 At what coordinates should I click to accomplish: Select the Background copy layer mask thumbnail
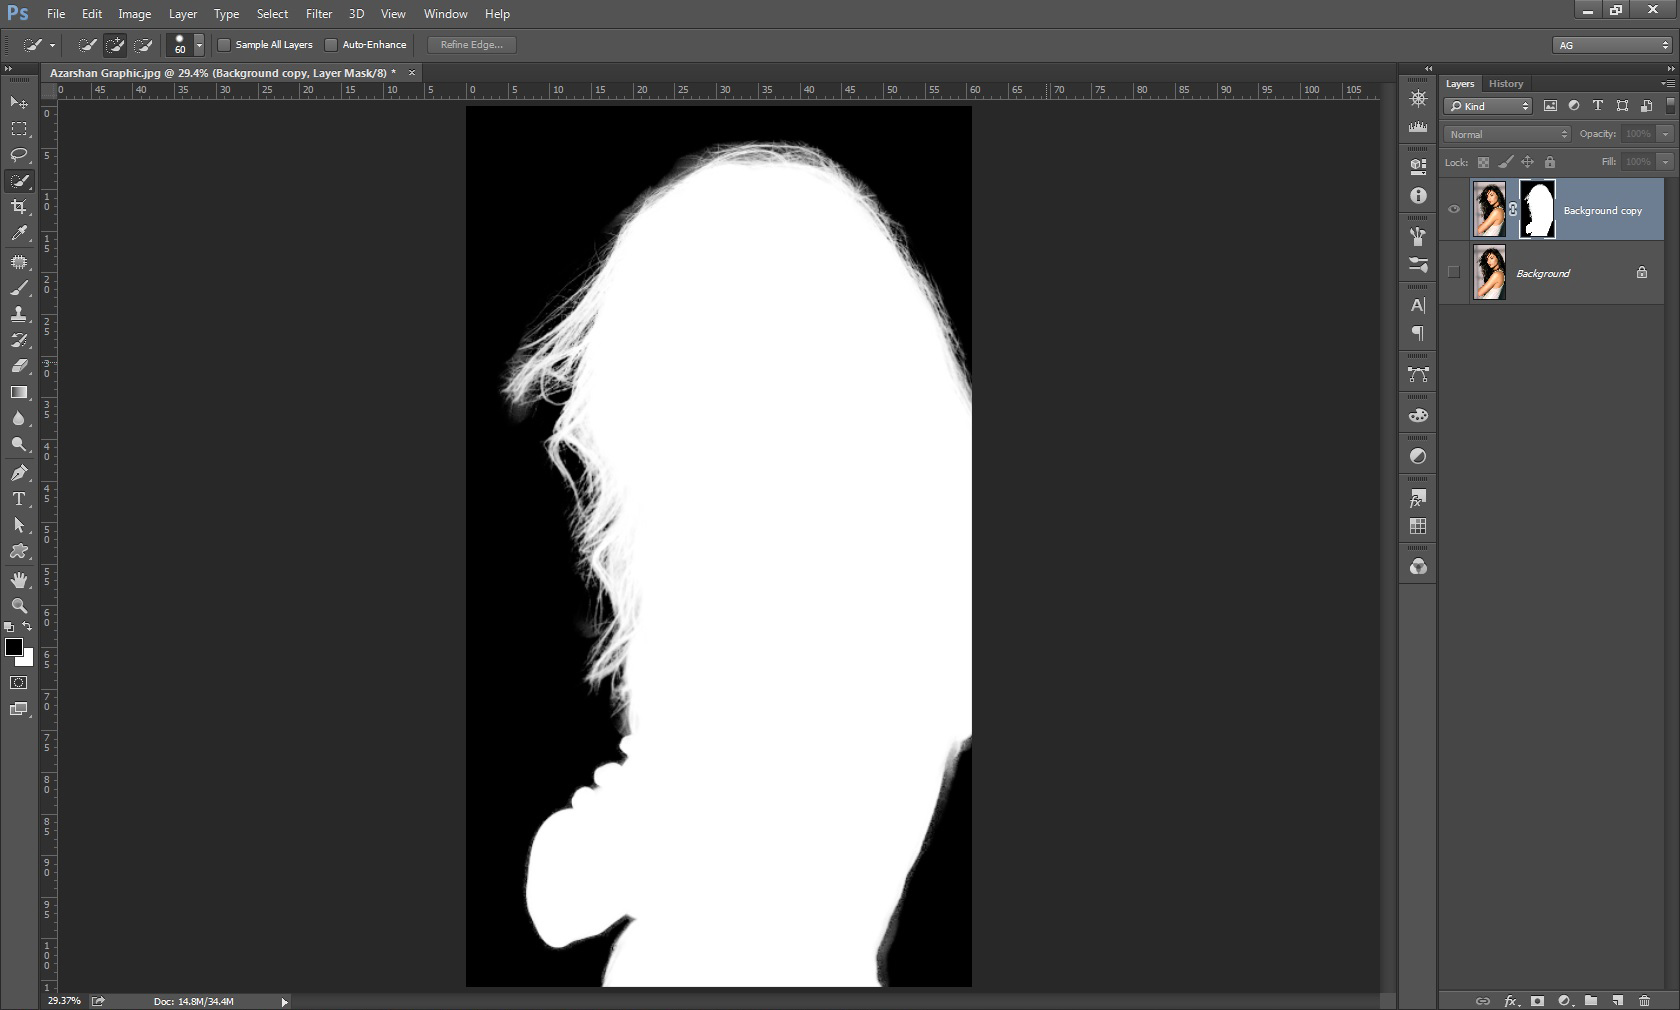pyautogui.click(x=1537, y=209)
